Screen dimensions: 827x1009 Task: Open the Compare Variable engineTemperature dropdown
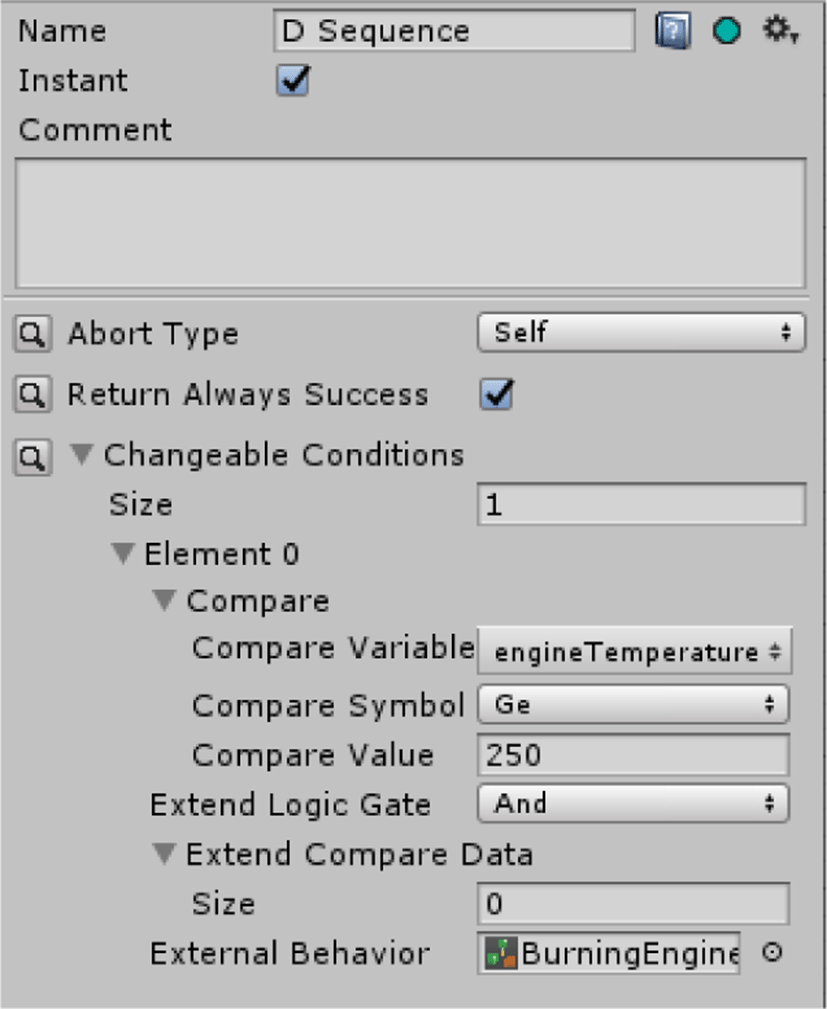(x=635, y=652)
